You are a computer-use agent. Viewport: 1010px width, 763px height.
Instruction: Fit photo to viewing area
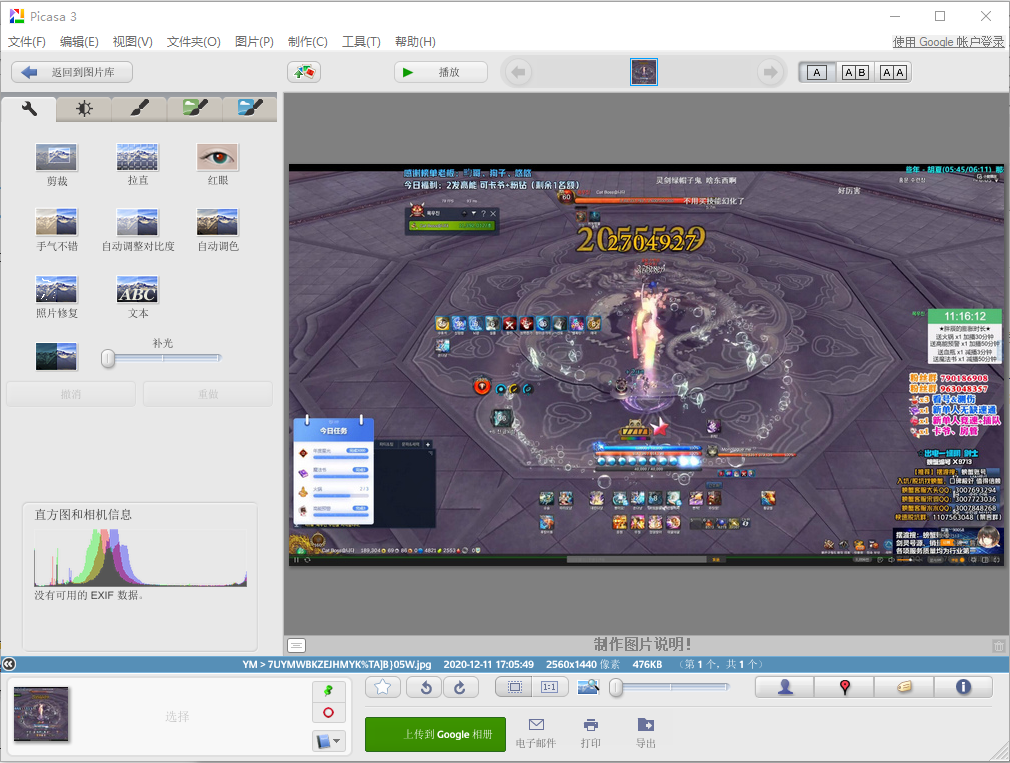coord(514,688)
